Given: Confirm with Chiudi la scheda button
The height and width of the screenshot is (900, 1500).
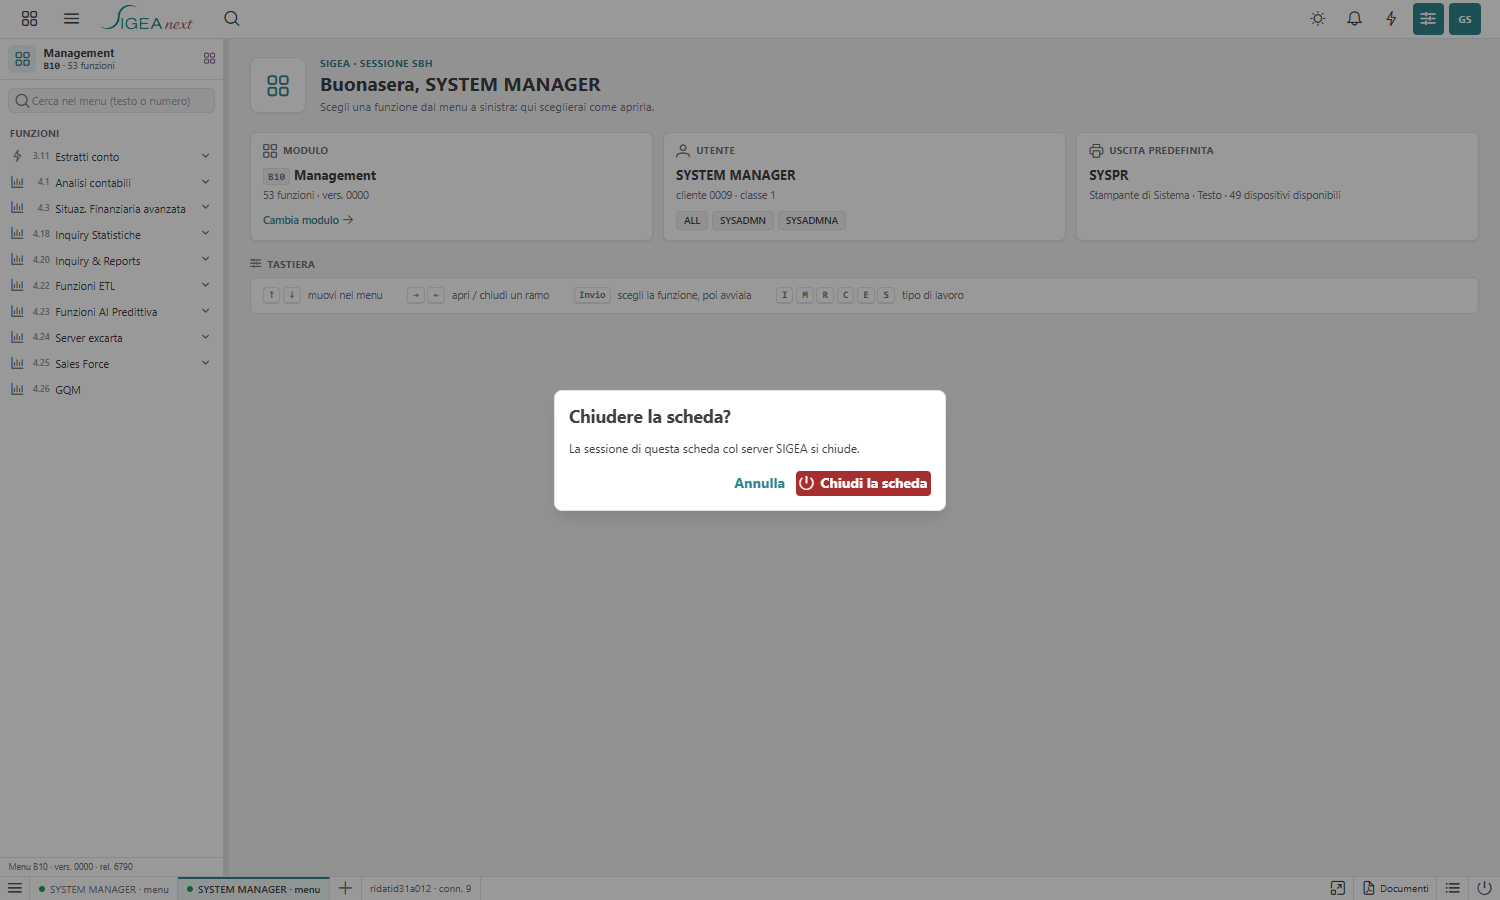Looking at the screenshot, I should (x=863, y=483).
